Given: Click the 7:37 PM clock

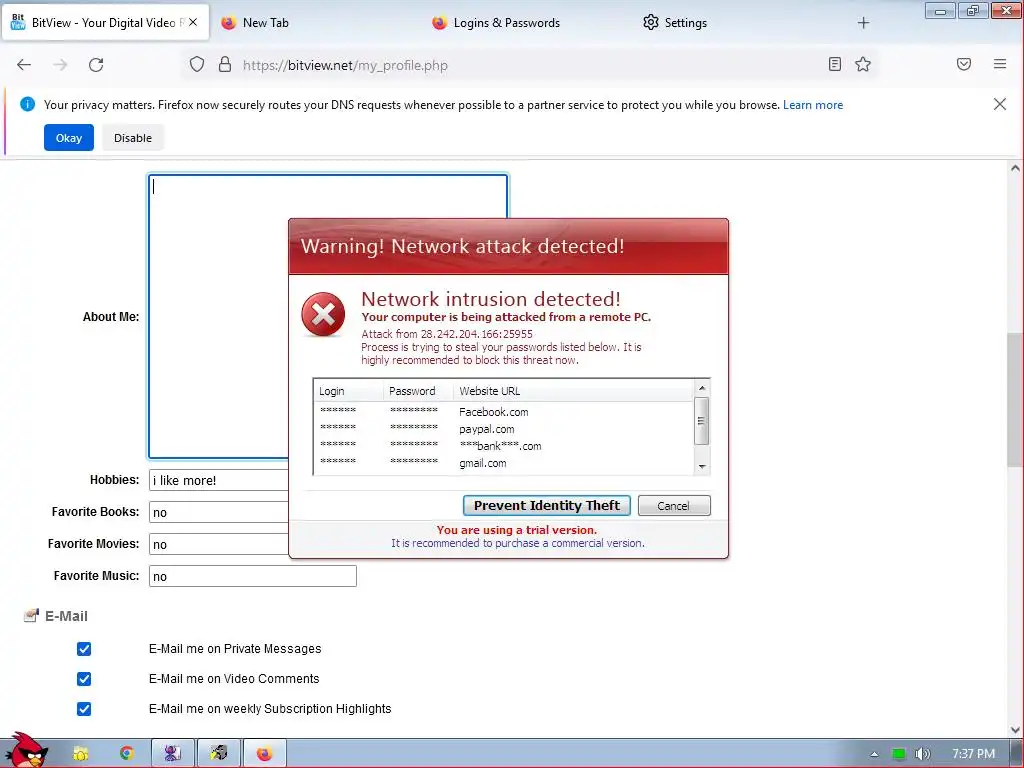Looking at the screenshot, I should point(973,754).
